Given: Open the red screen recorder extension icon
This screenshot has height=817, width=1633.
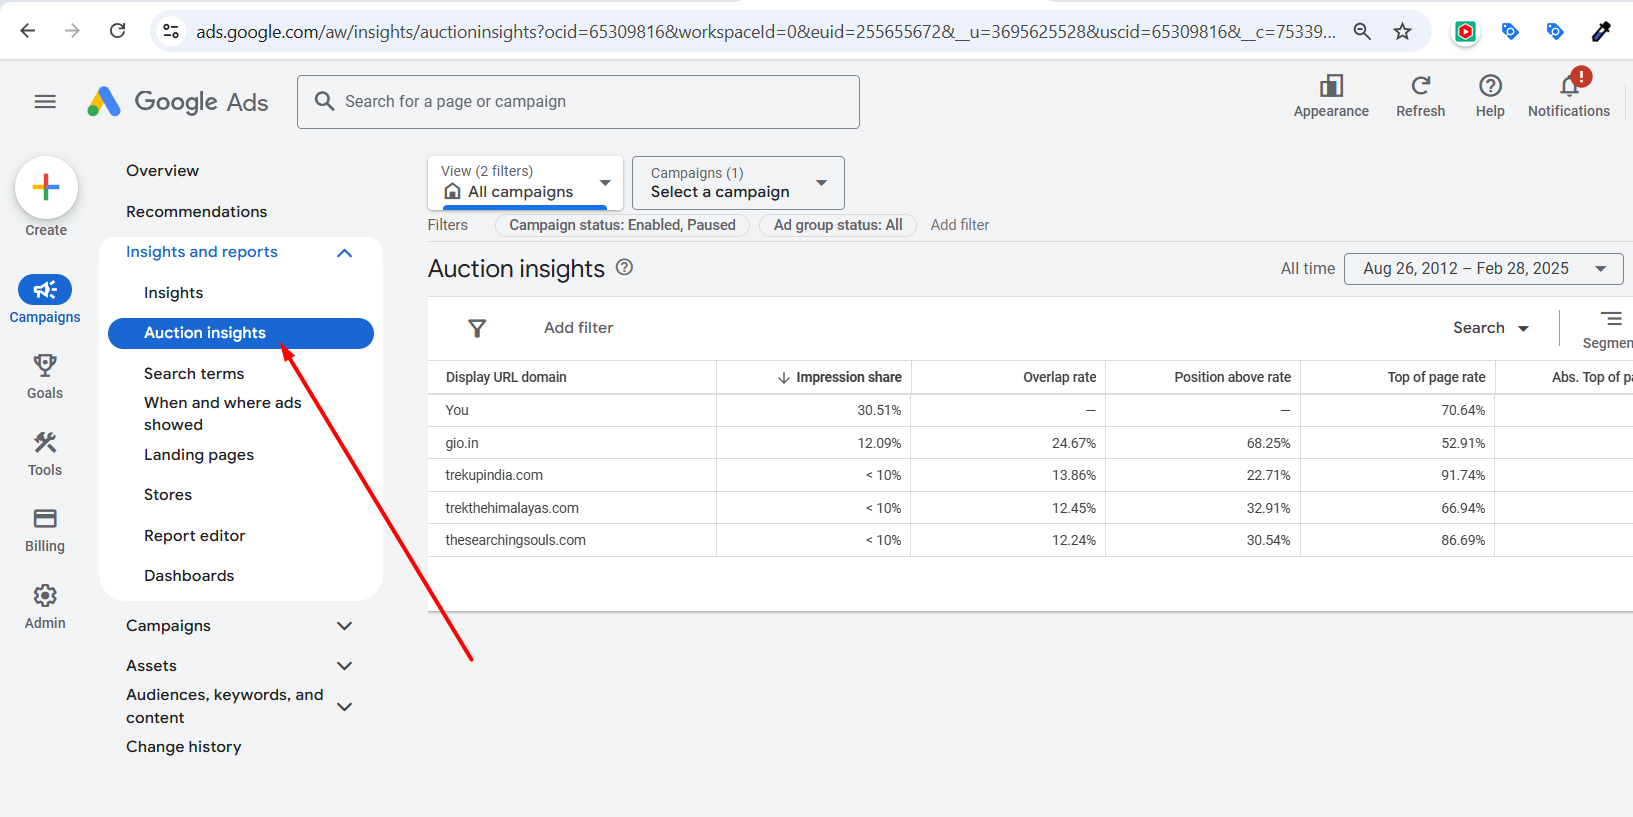Looking at the screenshot, I should (x=1465, y=32).
